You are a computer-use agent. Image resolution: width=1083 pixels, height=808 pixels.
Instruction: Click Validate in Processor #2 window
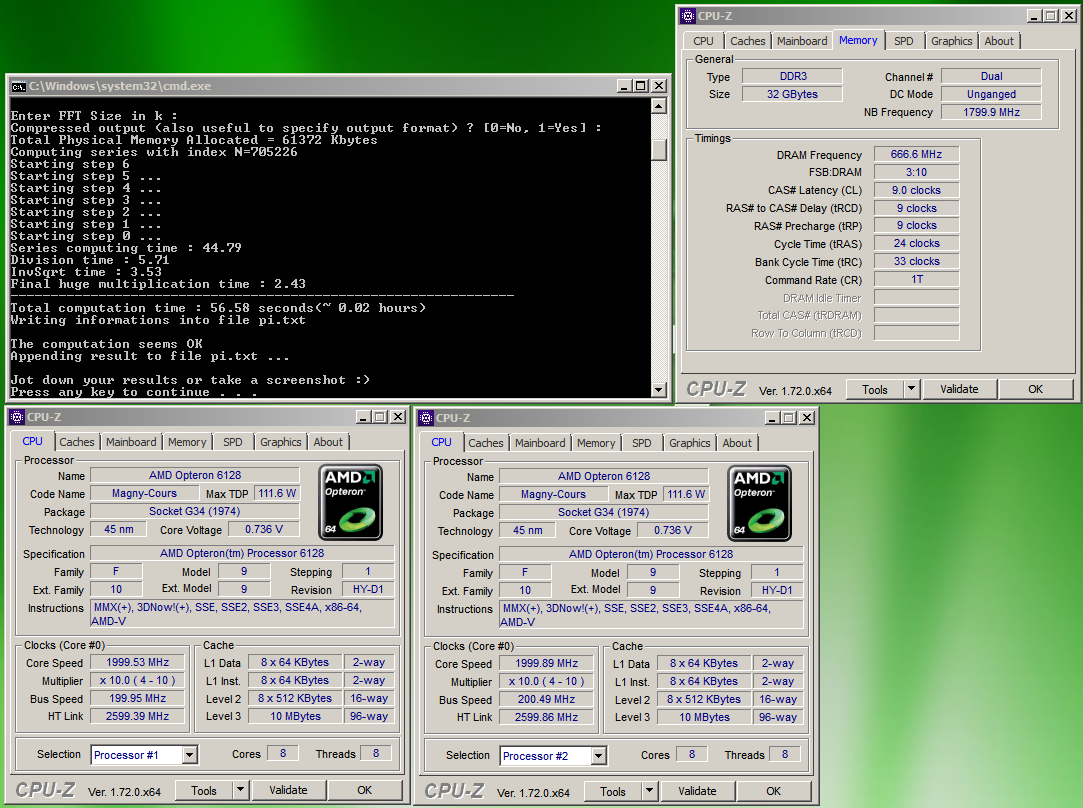[x=697, y=791]
